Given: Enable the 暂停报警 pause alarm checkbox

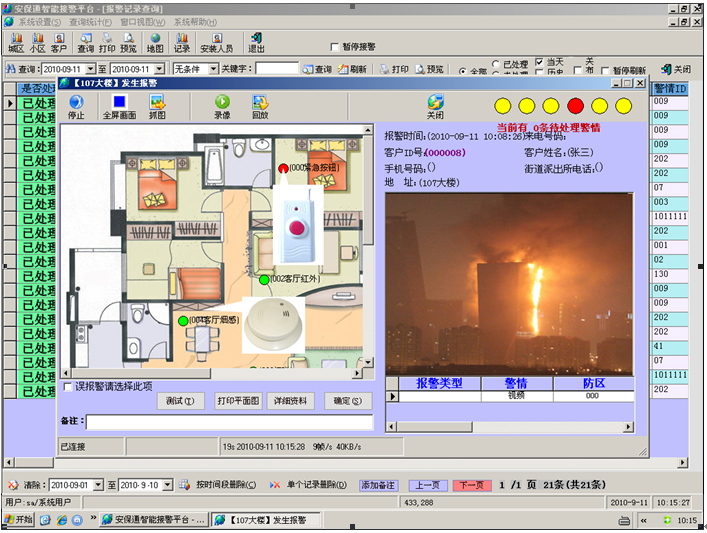Looking at the screenshot, I should 336,46.
